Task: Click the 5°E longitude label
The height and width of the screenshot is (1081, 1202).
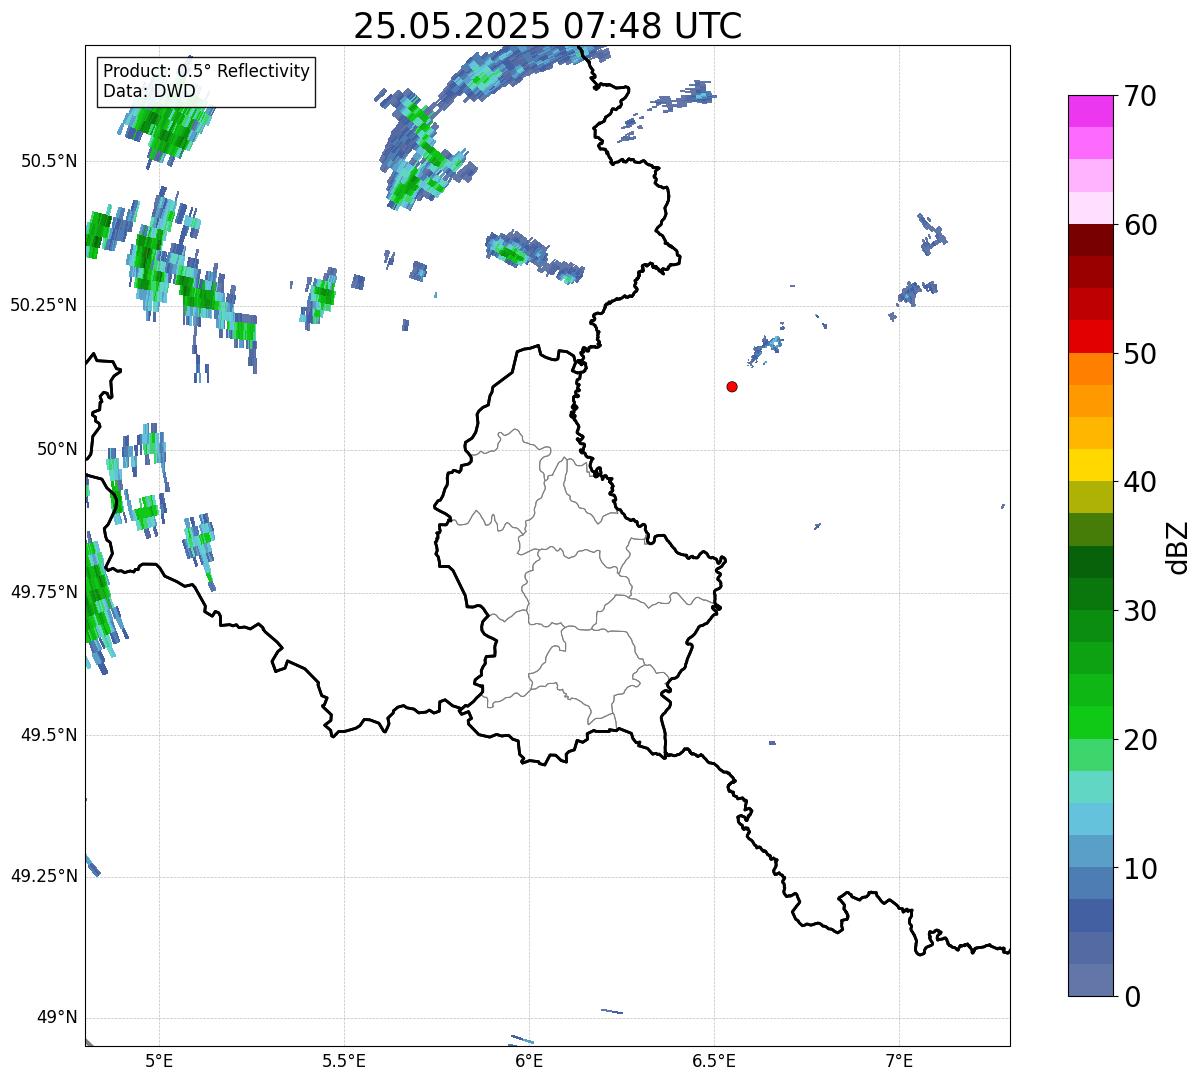Action: pyautogui.click(x=159, y=1060)
